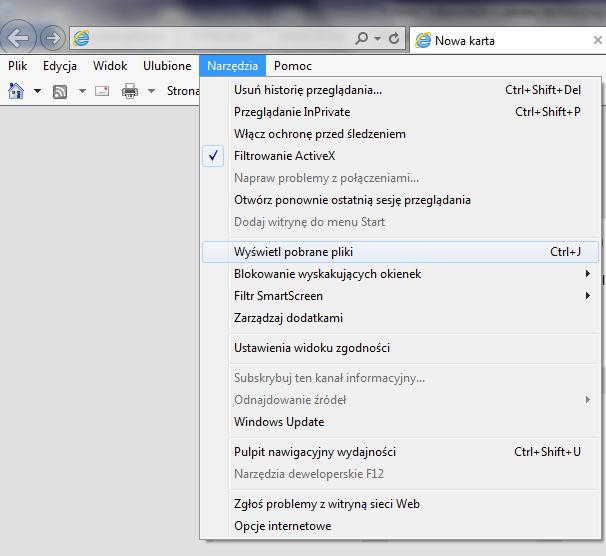
Task: Expand the Odnajdowanie źródeł submenu
Action: tap(400, 400)
